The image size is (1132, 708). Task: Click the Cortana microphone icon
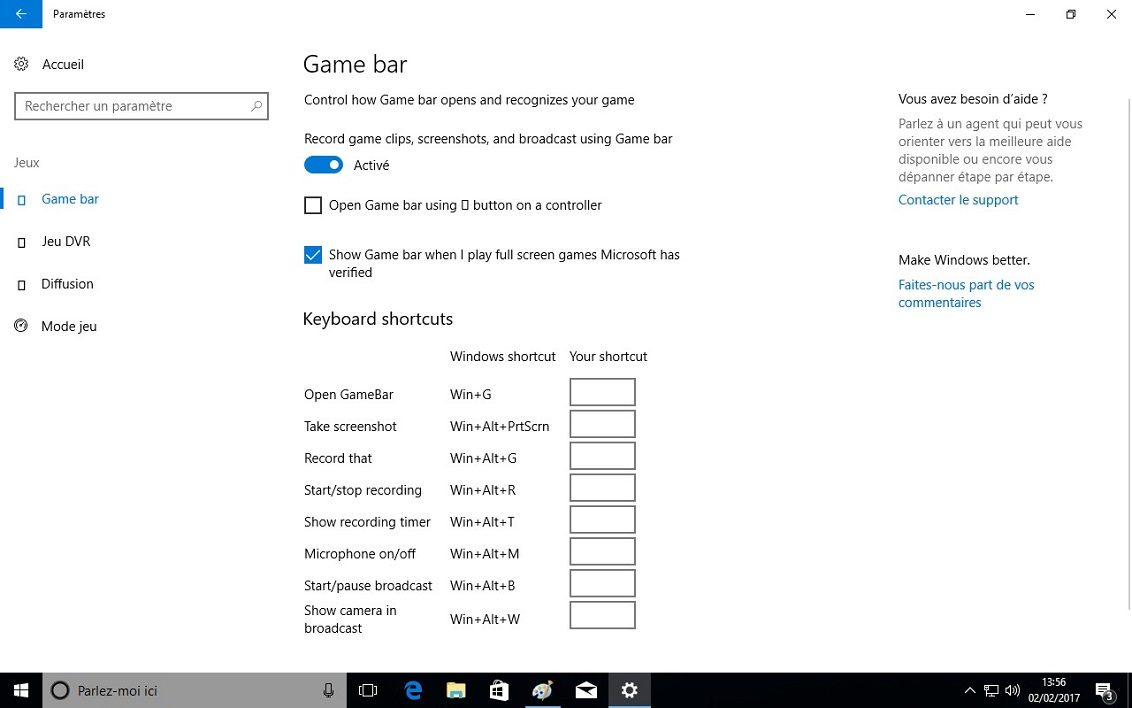click(x=328, y=690)
